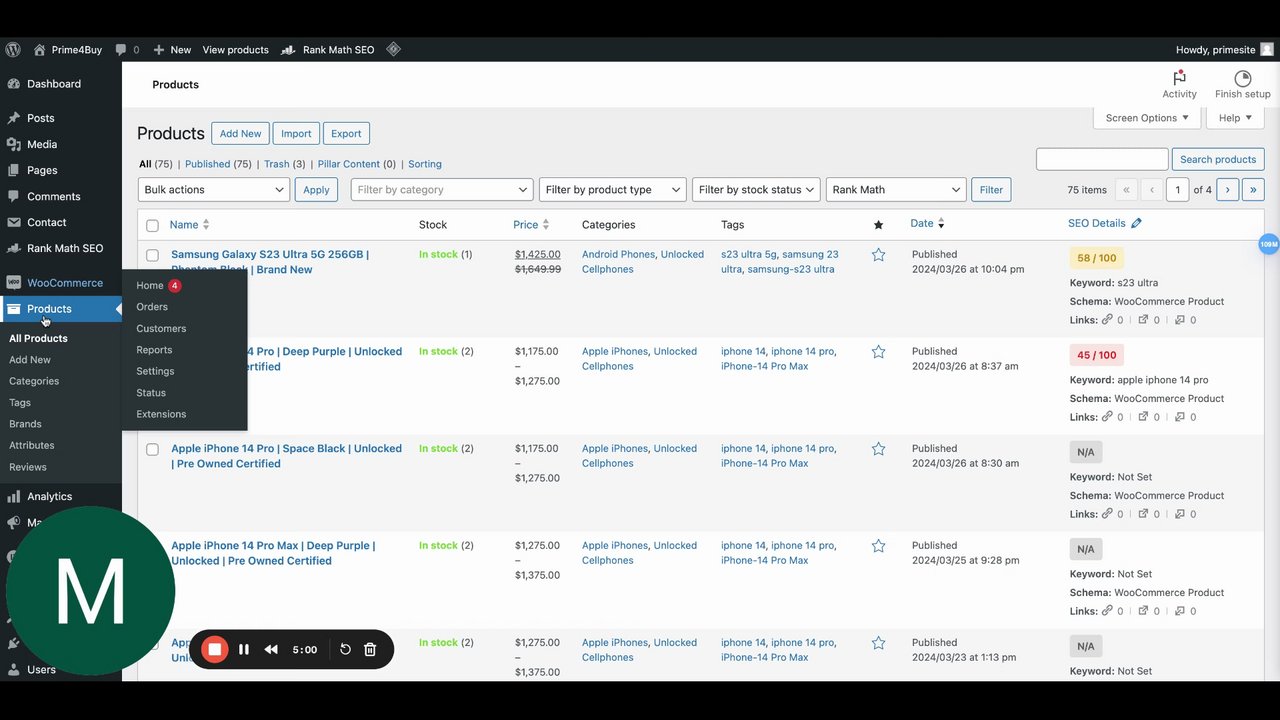Open Customers in the WooCommerce flyout
The width and height of the screenshot is (1280, 720).
click(x=161, y=328)
